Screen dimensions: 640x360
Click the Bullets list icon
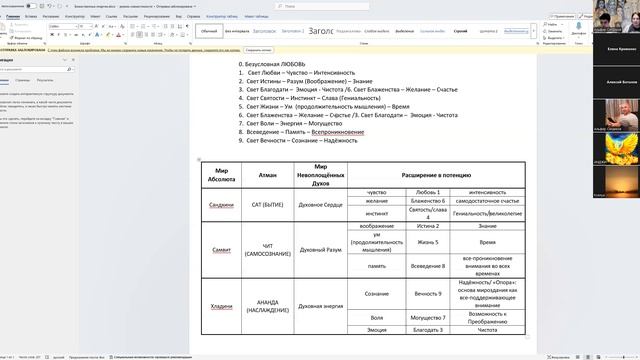(132, 26)
